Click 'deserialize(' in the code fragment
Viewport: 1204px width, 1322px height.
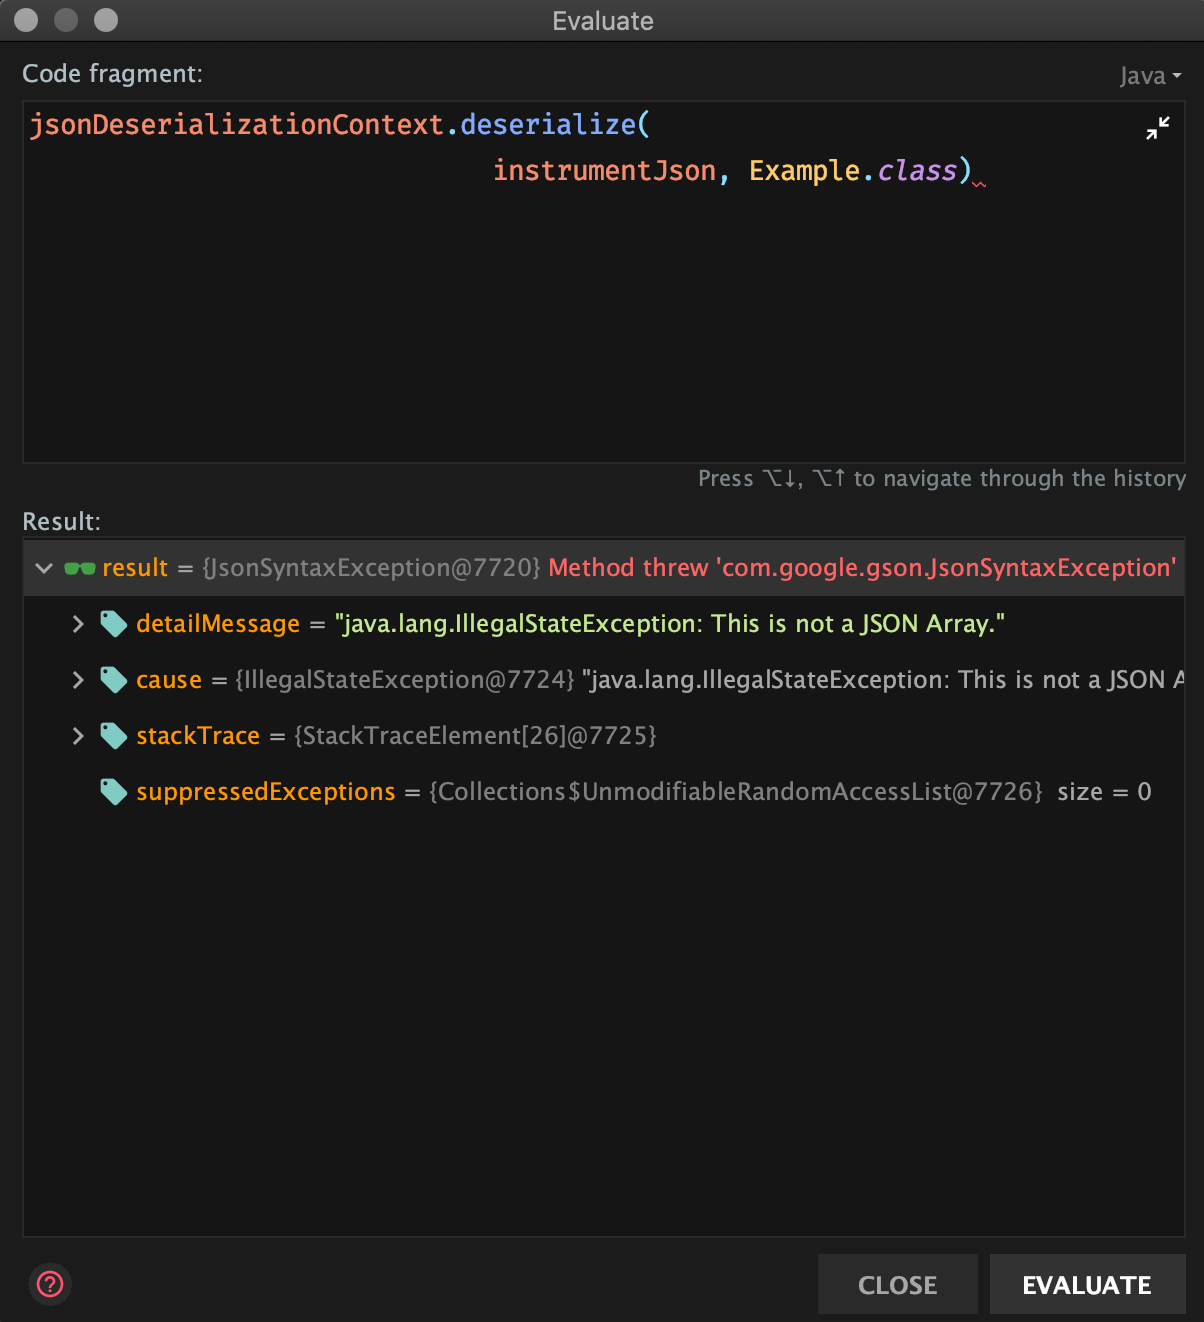[x=555, y=125]
